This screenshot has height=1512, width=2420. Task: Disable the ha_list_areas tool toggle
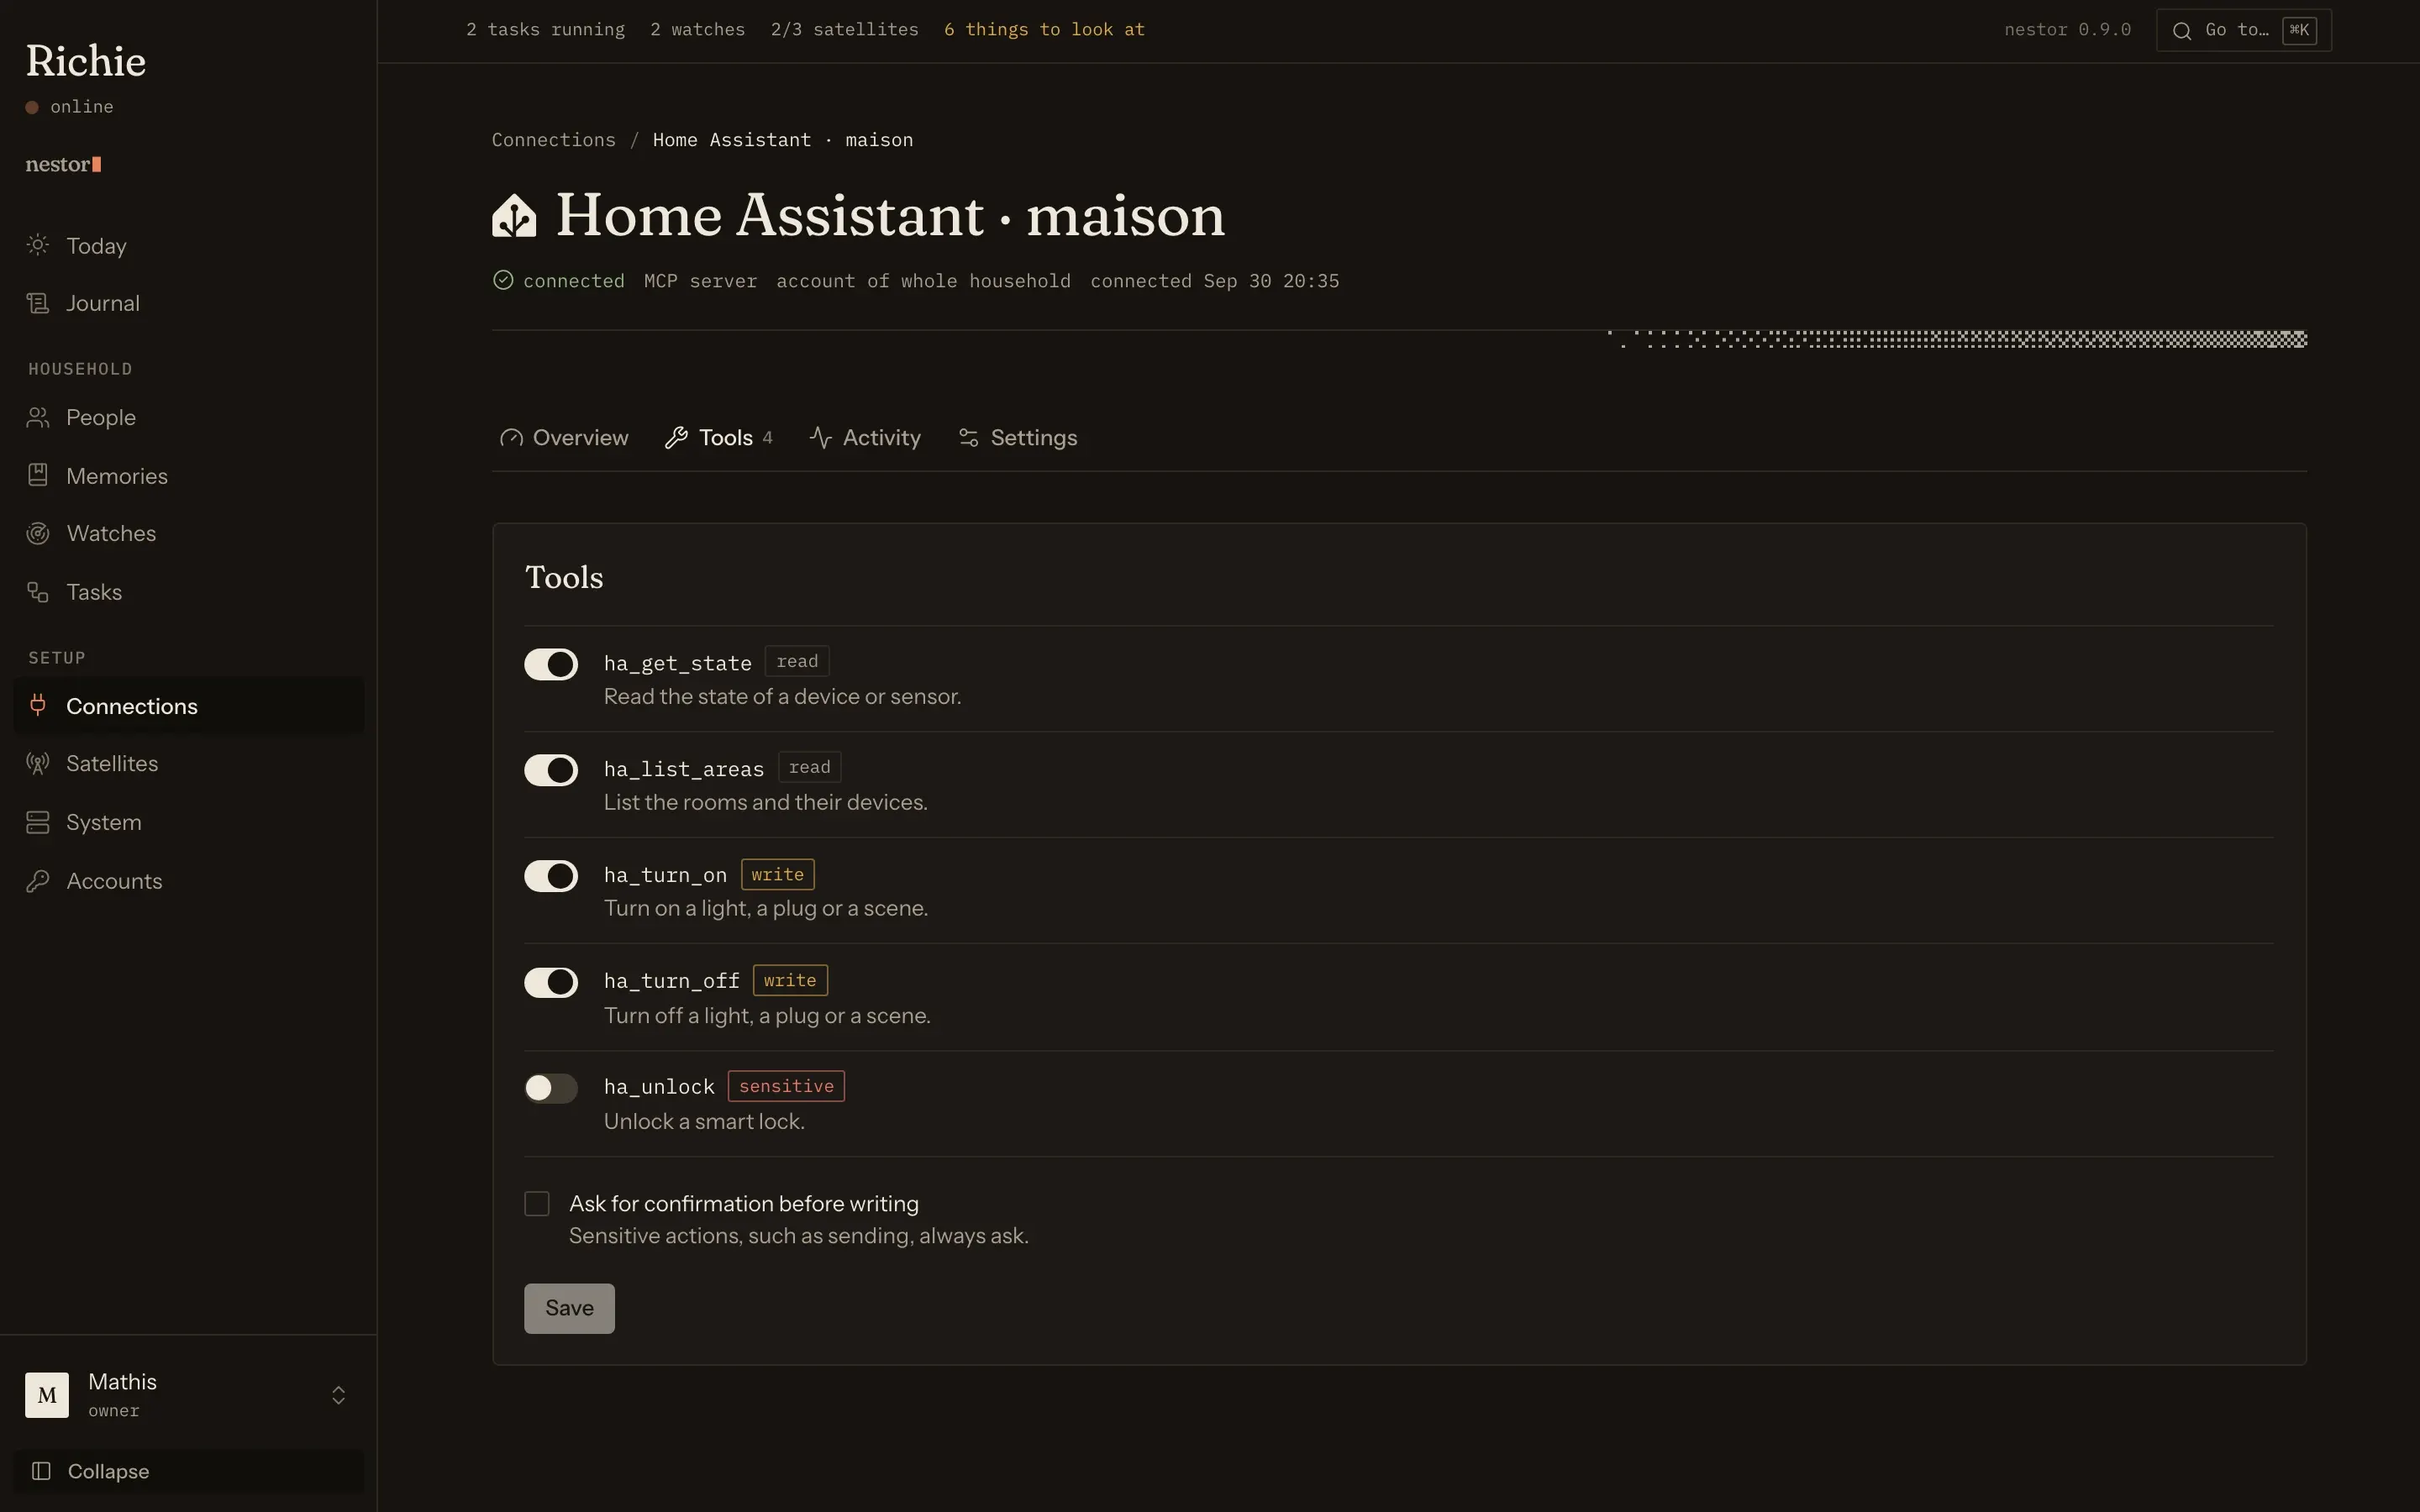551,770
